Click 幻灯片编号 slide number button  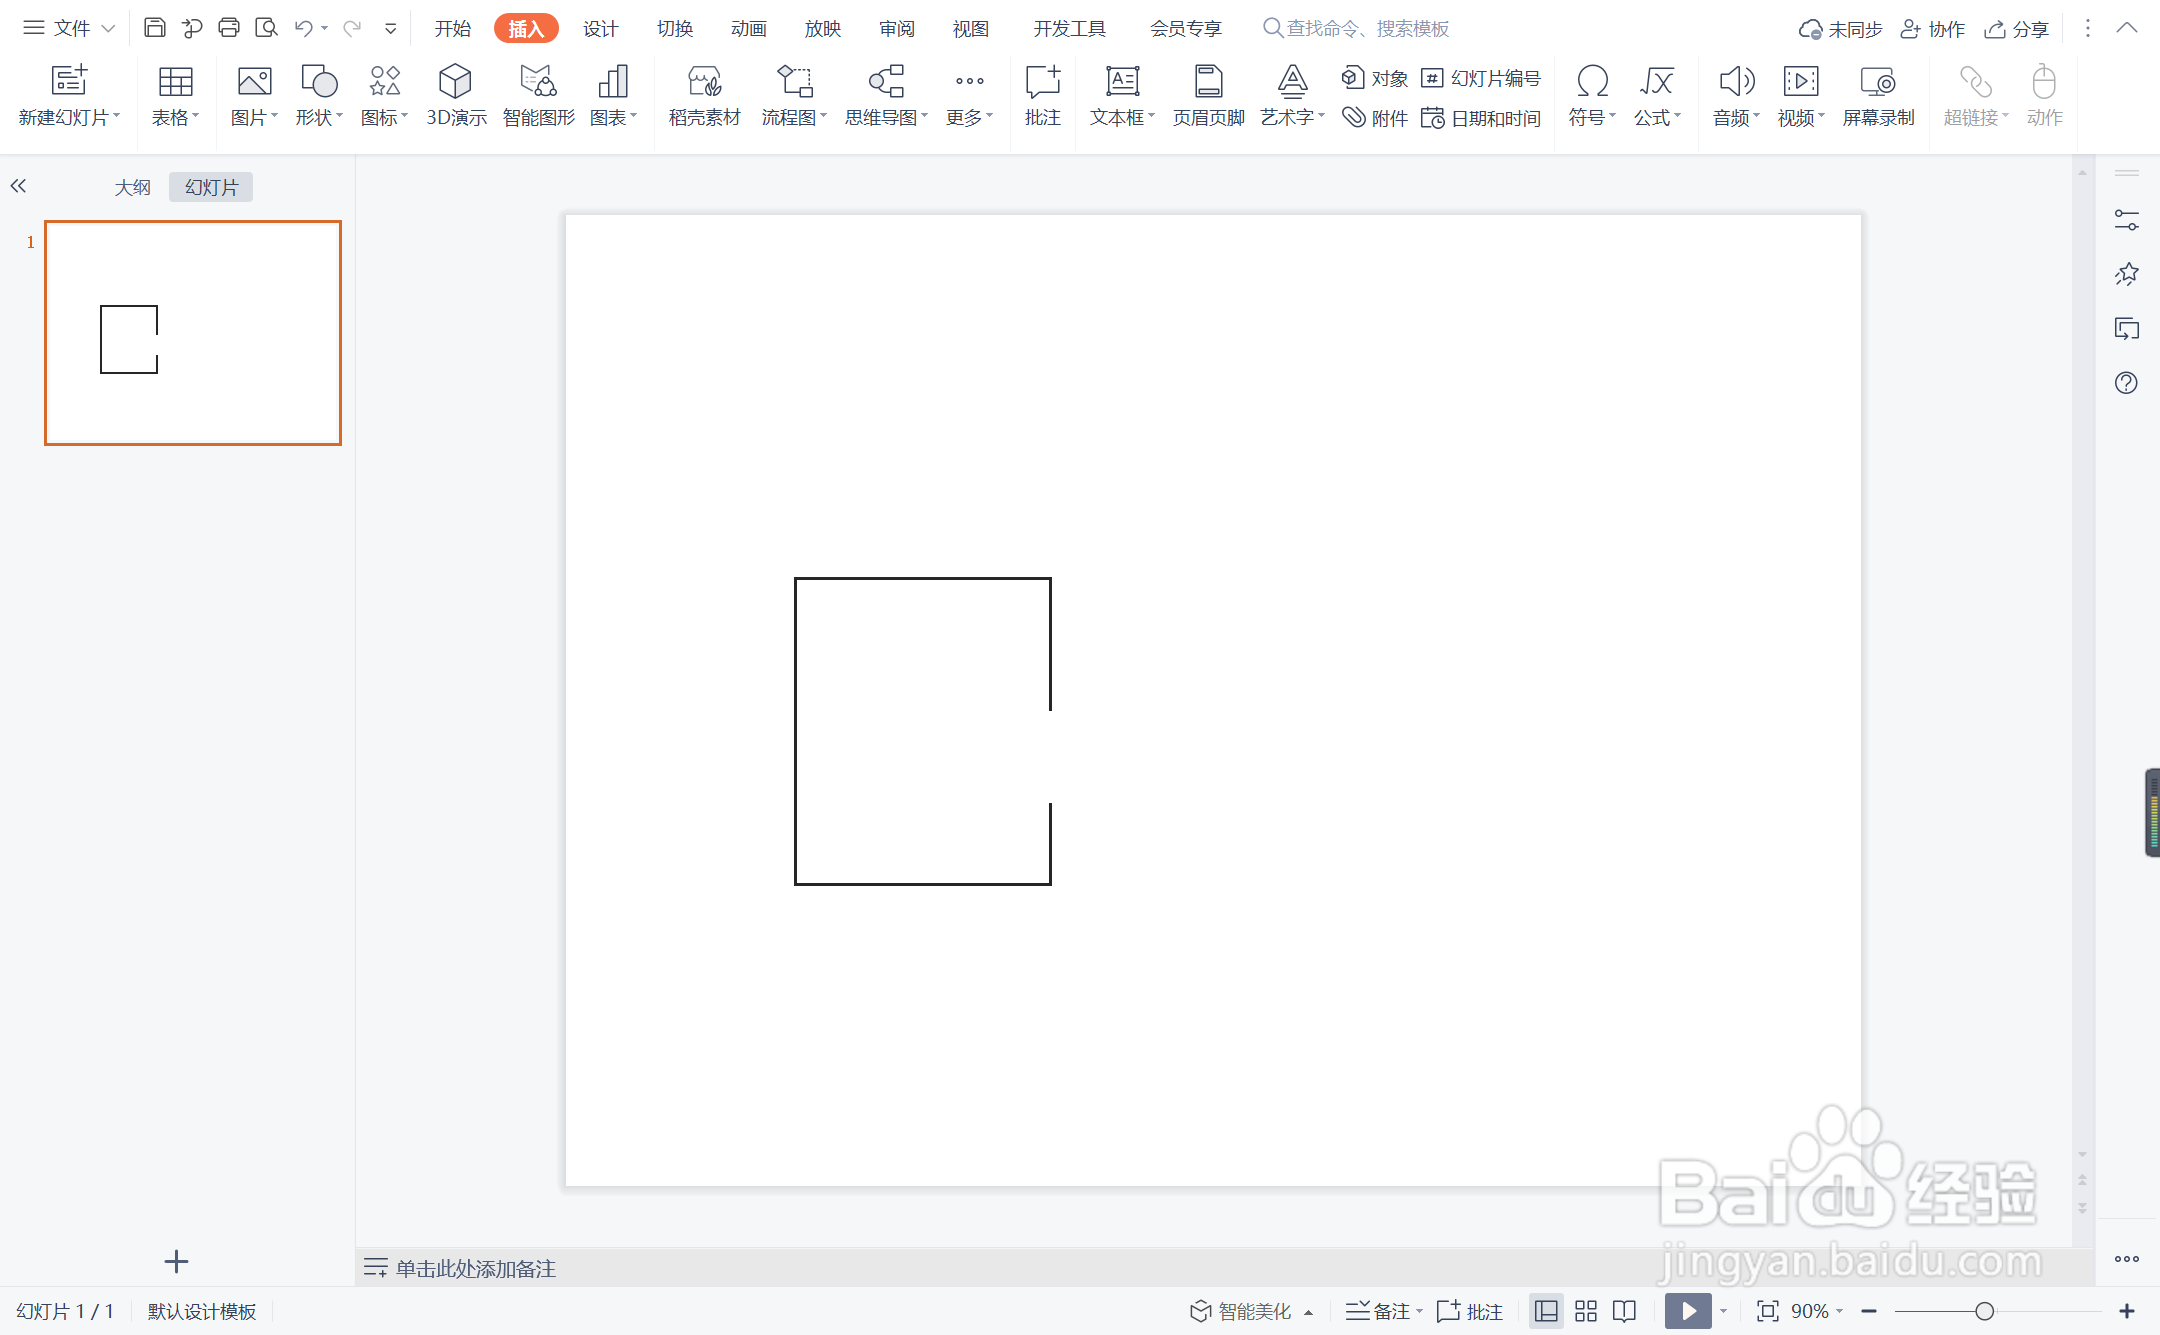click(x=1481, y=78)
